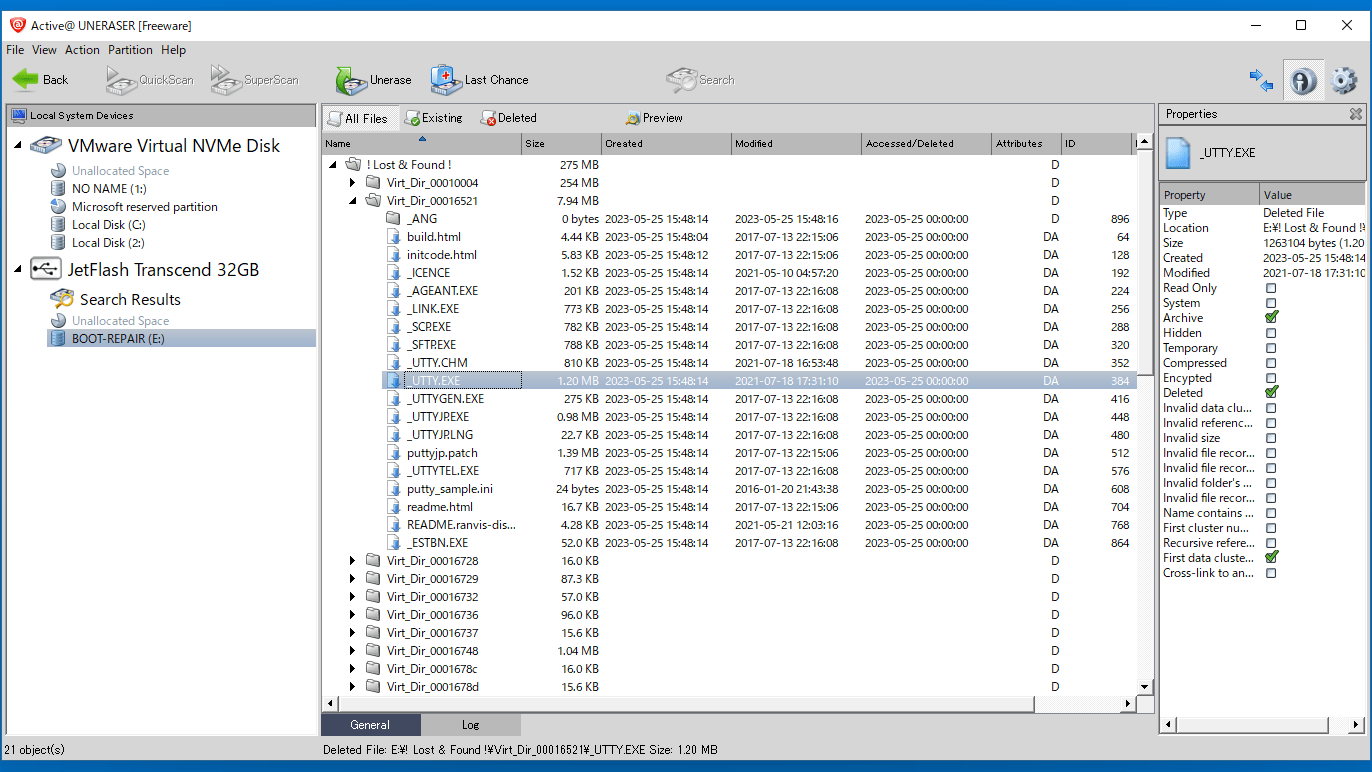Expand the Virt_Dir_00010004 folder
The image size is (1372, 772).
352,183
